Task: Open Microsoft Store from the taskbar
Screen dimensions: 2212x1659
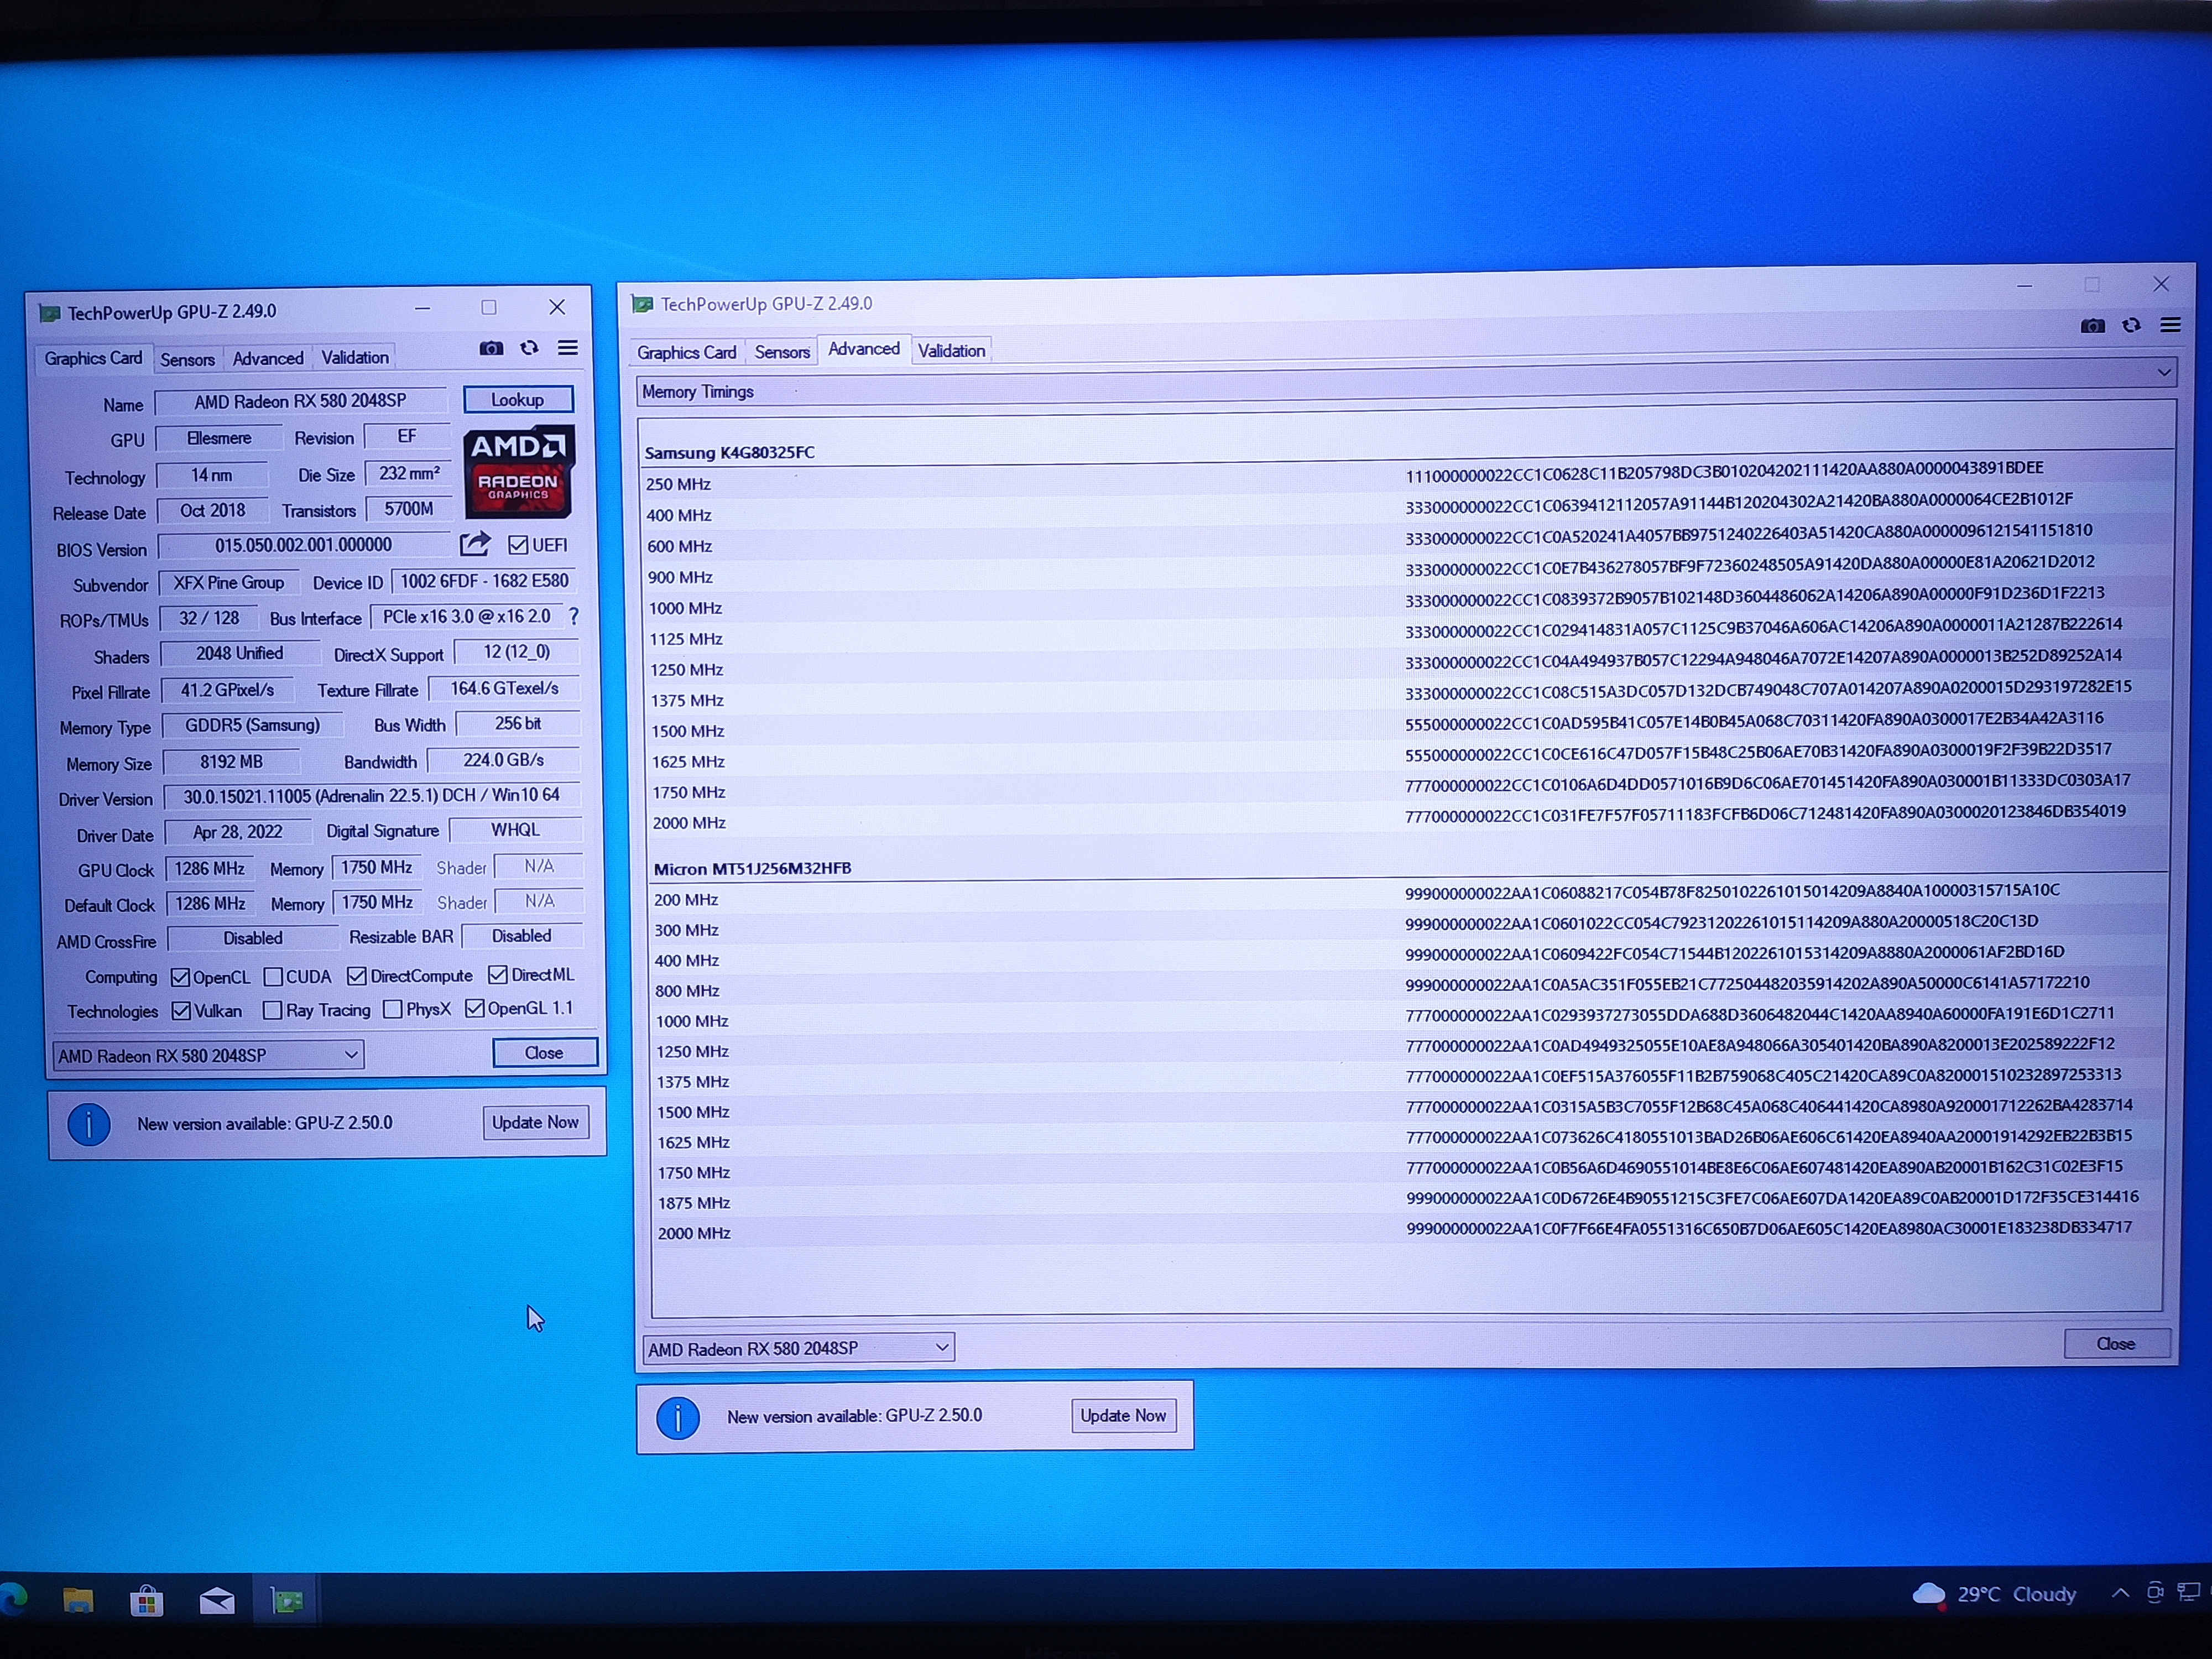Action: [146, 1602]
